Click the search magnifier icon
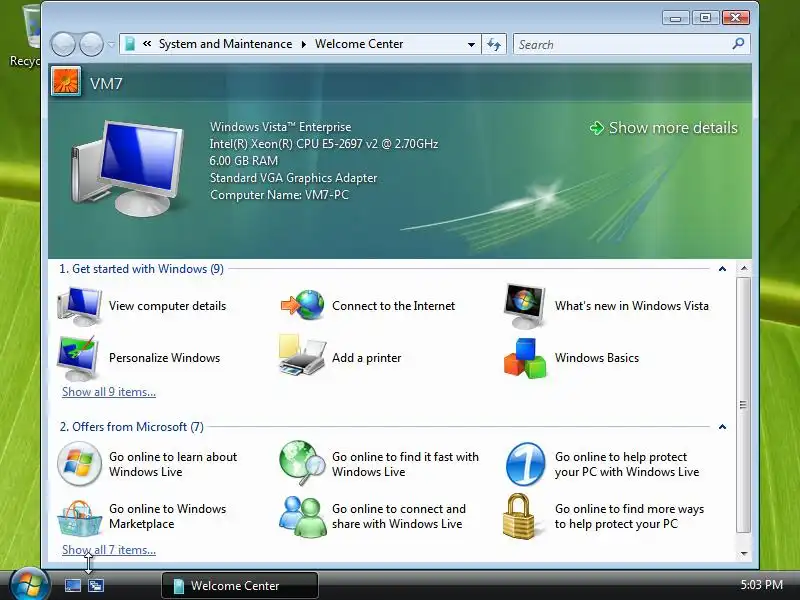 point(738,44)
